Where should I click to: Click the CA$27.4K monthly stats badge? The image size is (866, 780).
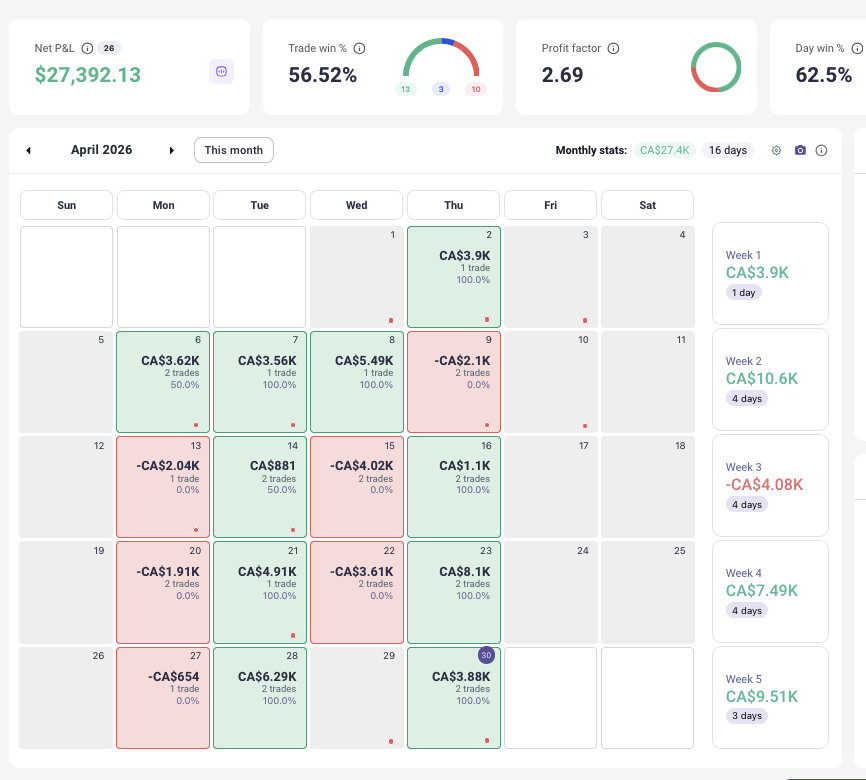(664, 150)
